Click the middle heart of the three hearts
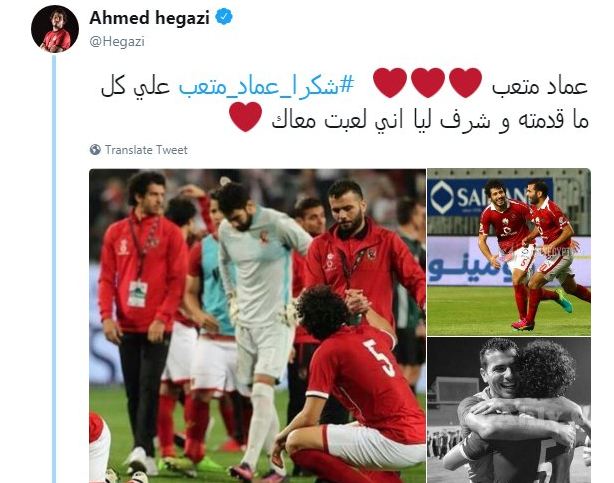The image size is (614, 483). [x=428, y=82]
